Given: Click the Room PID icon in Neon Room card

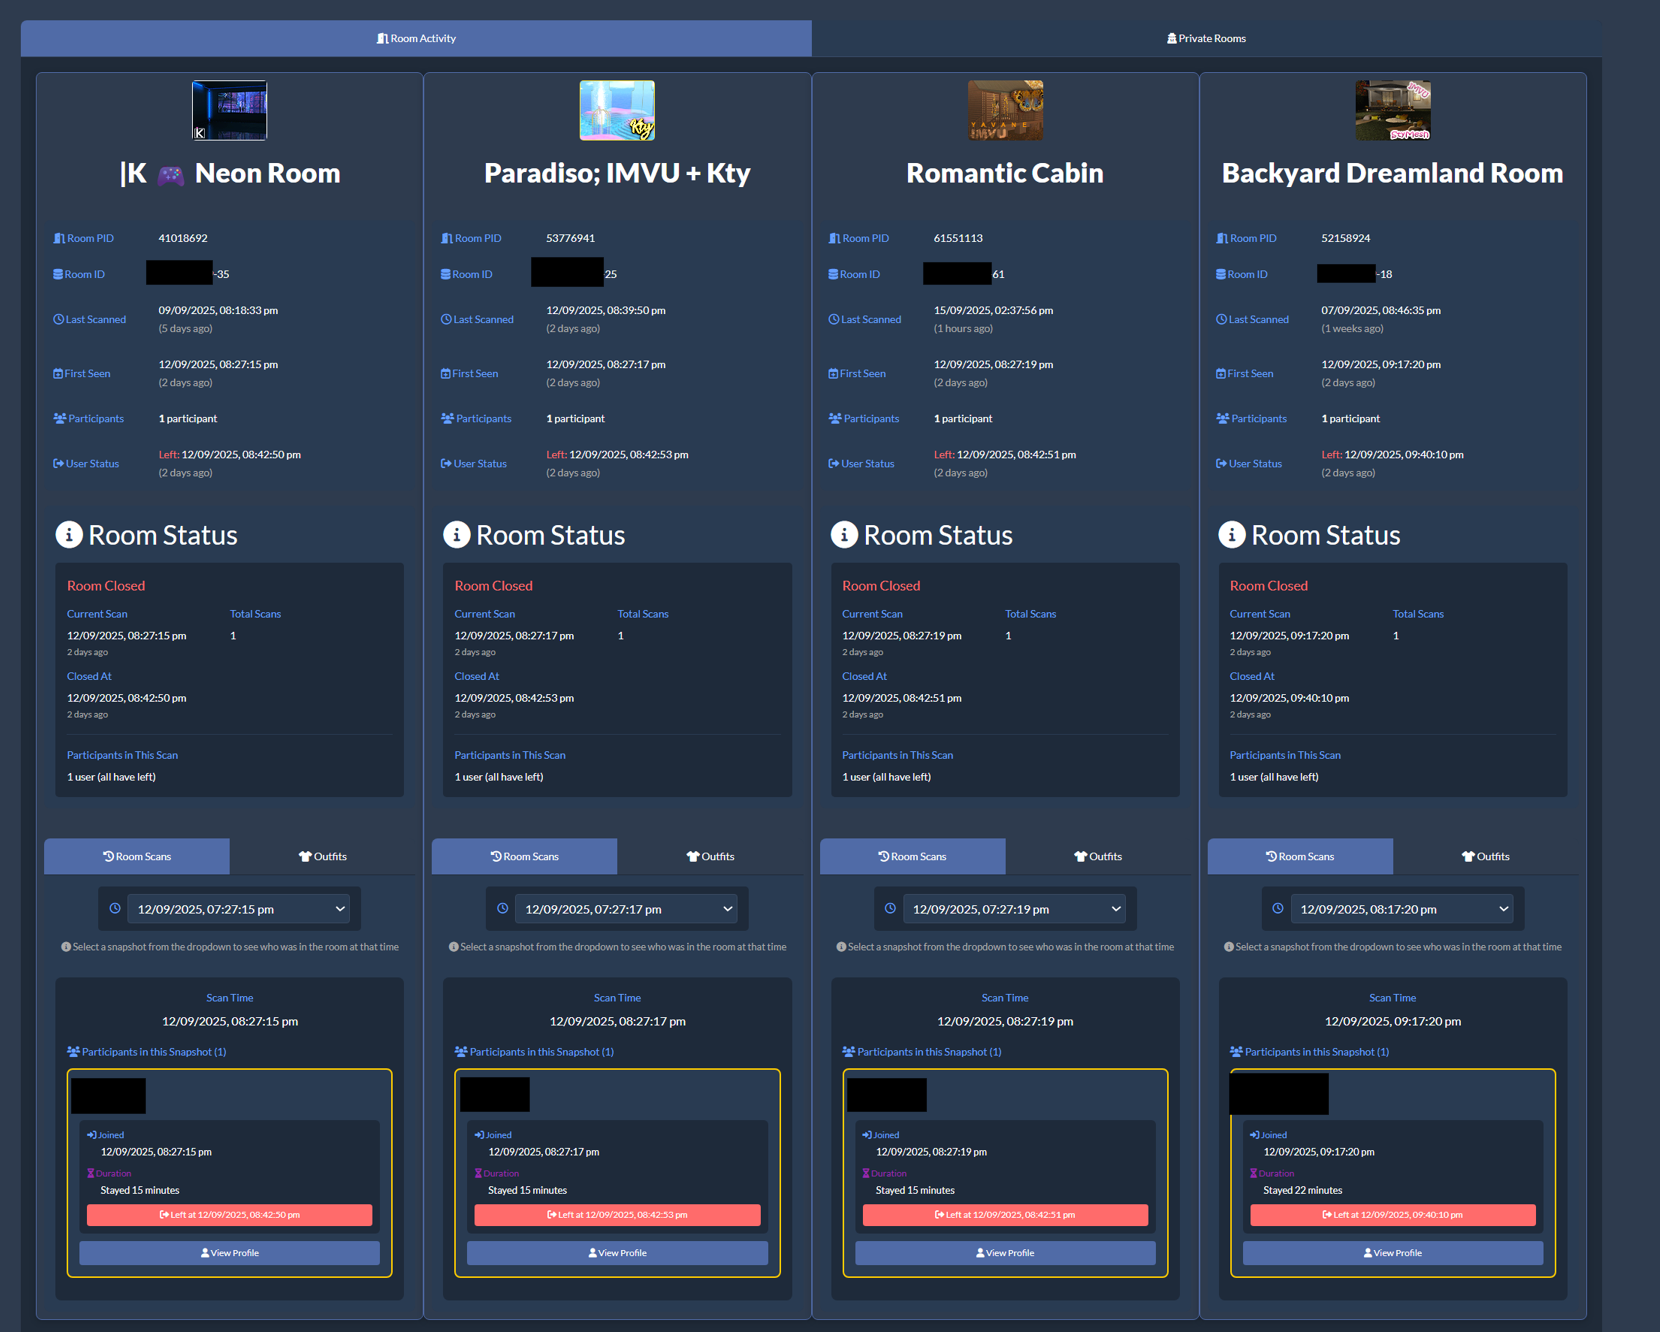Looking at the screenshot, I should (x=59, y=239).
